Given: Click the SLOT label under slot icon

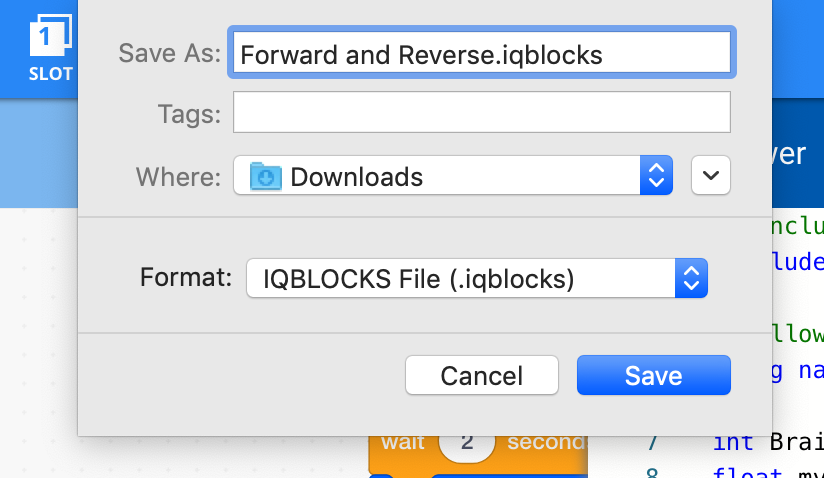Looking at the screenshot, I should point(51,74).
